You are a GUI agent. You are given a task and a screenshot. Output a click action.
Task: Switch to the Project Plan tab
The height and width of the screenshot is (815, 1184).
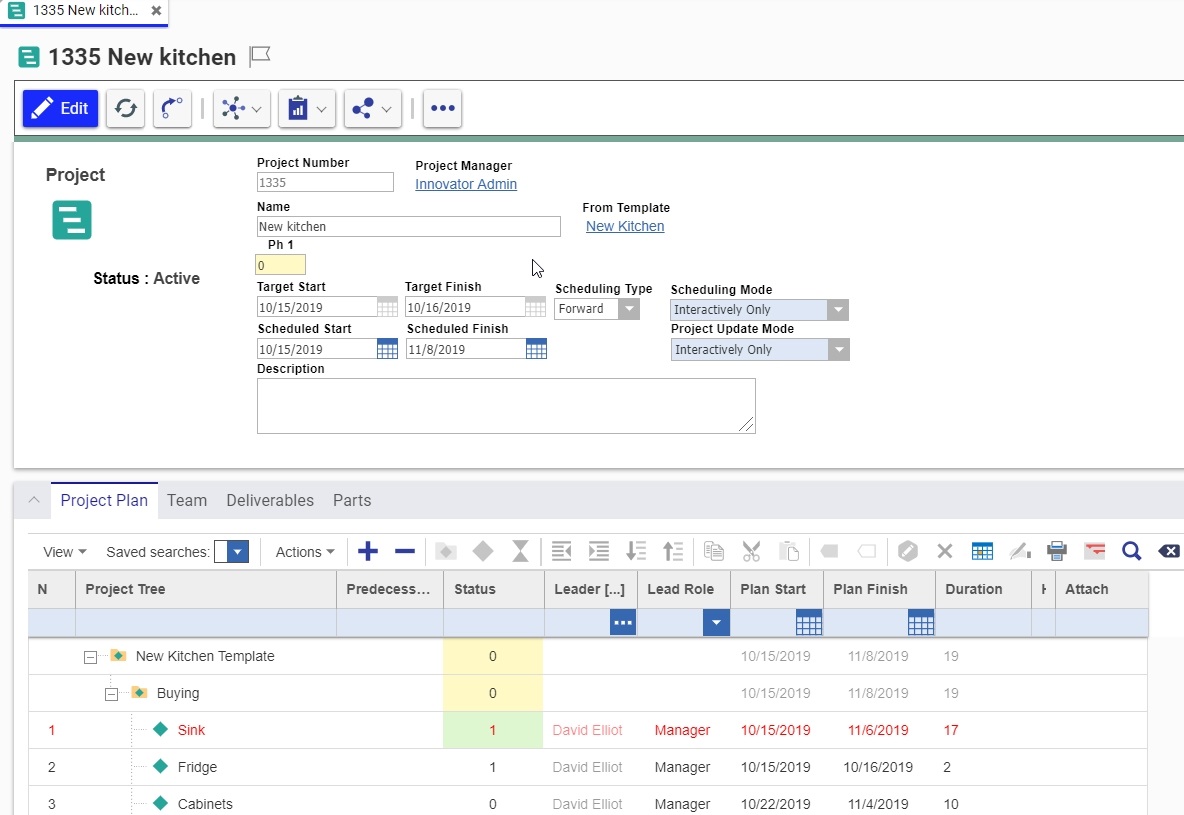tap(104, 500)
